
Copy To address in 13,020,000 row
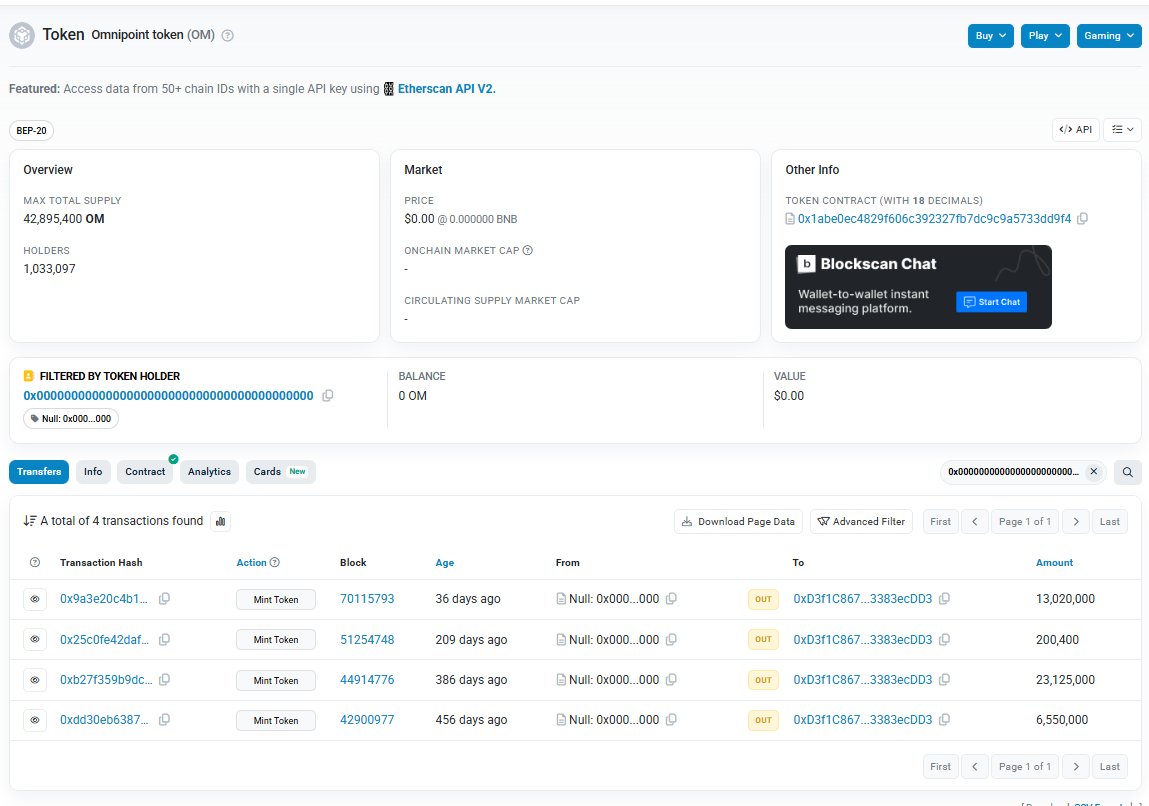pos(945,599)
